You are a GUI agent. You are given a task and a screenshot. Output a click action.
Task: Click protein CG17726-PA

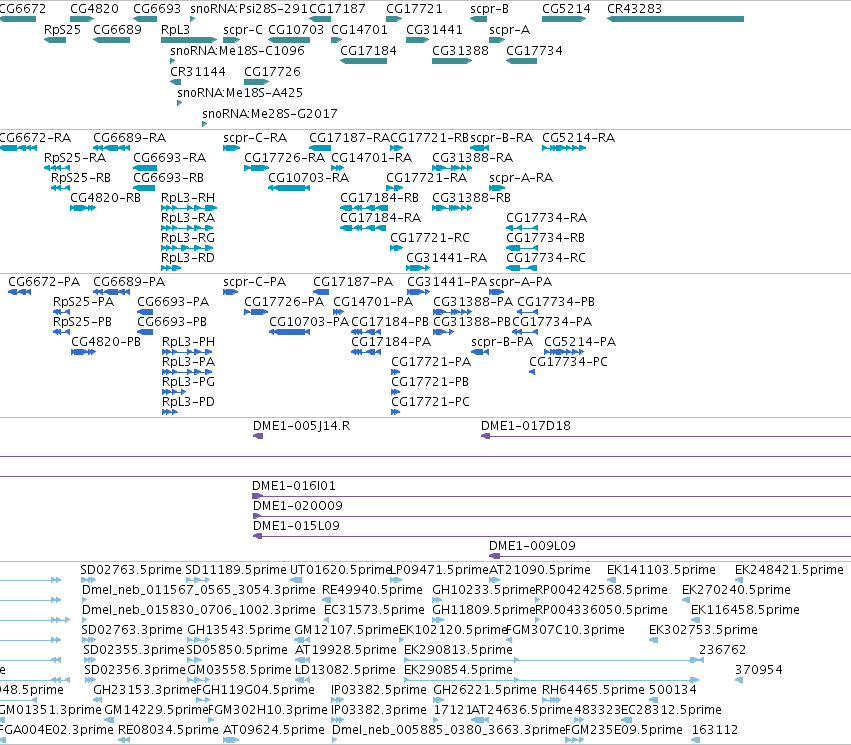(x=284, y=302)
